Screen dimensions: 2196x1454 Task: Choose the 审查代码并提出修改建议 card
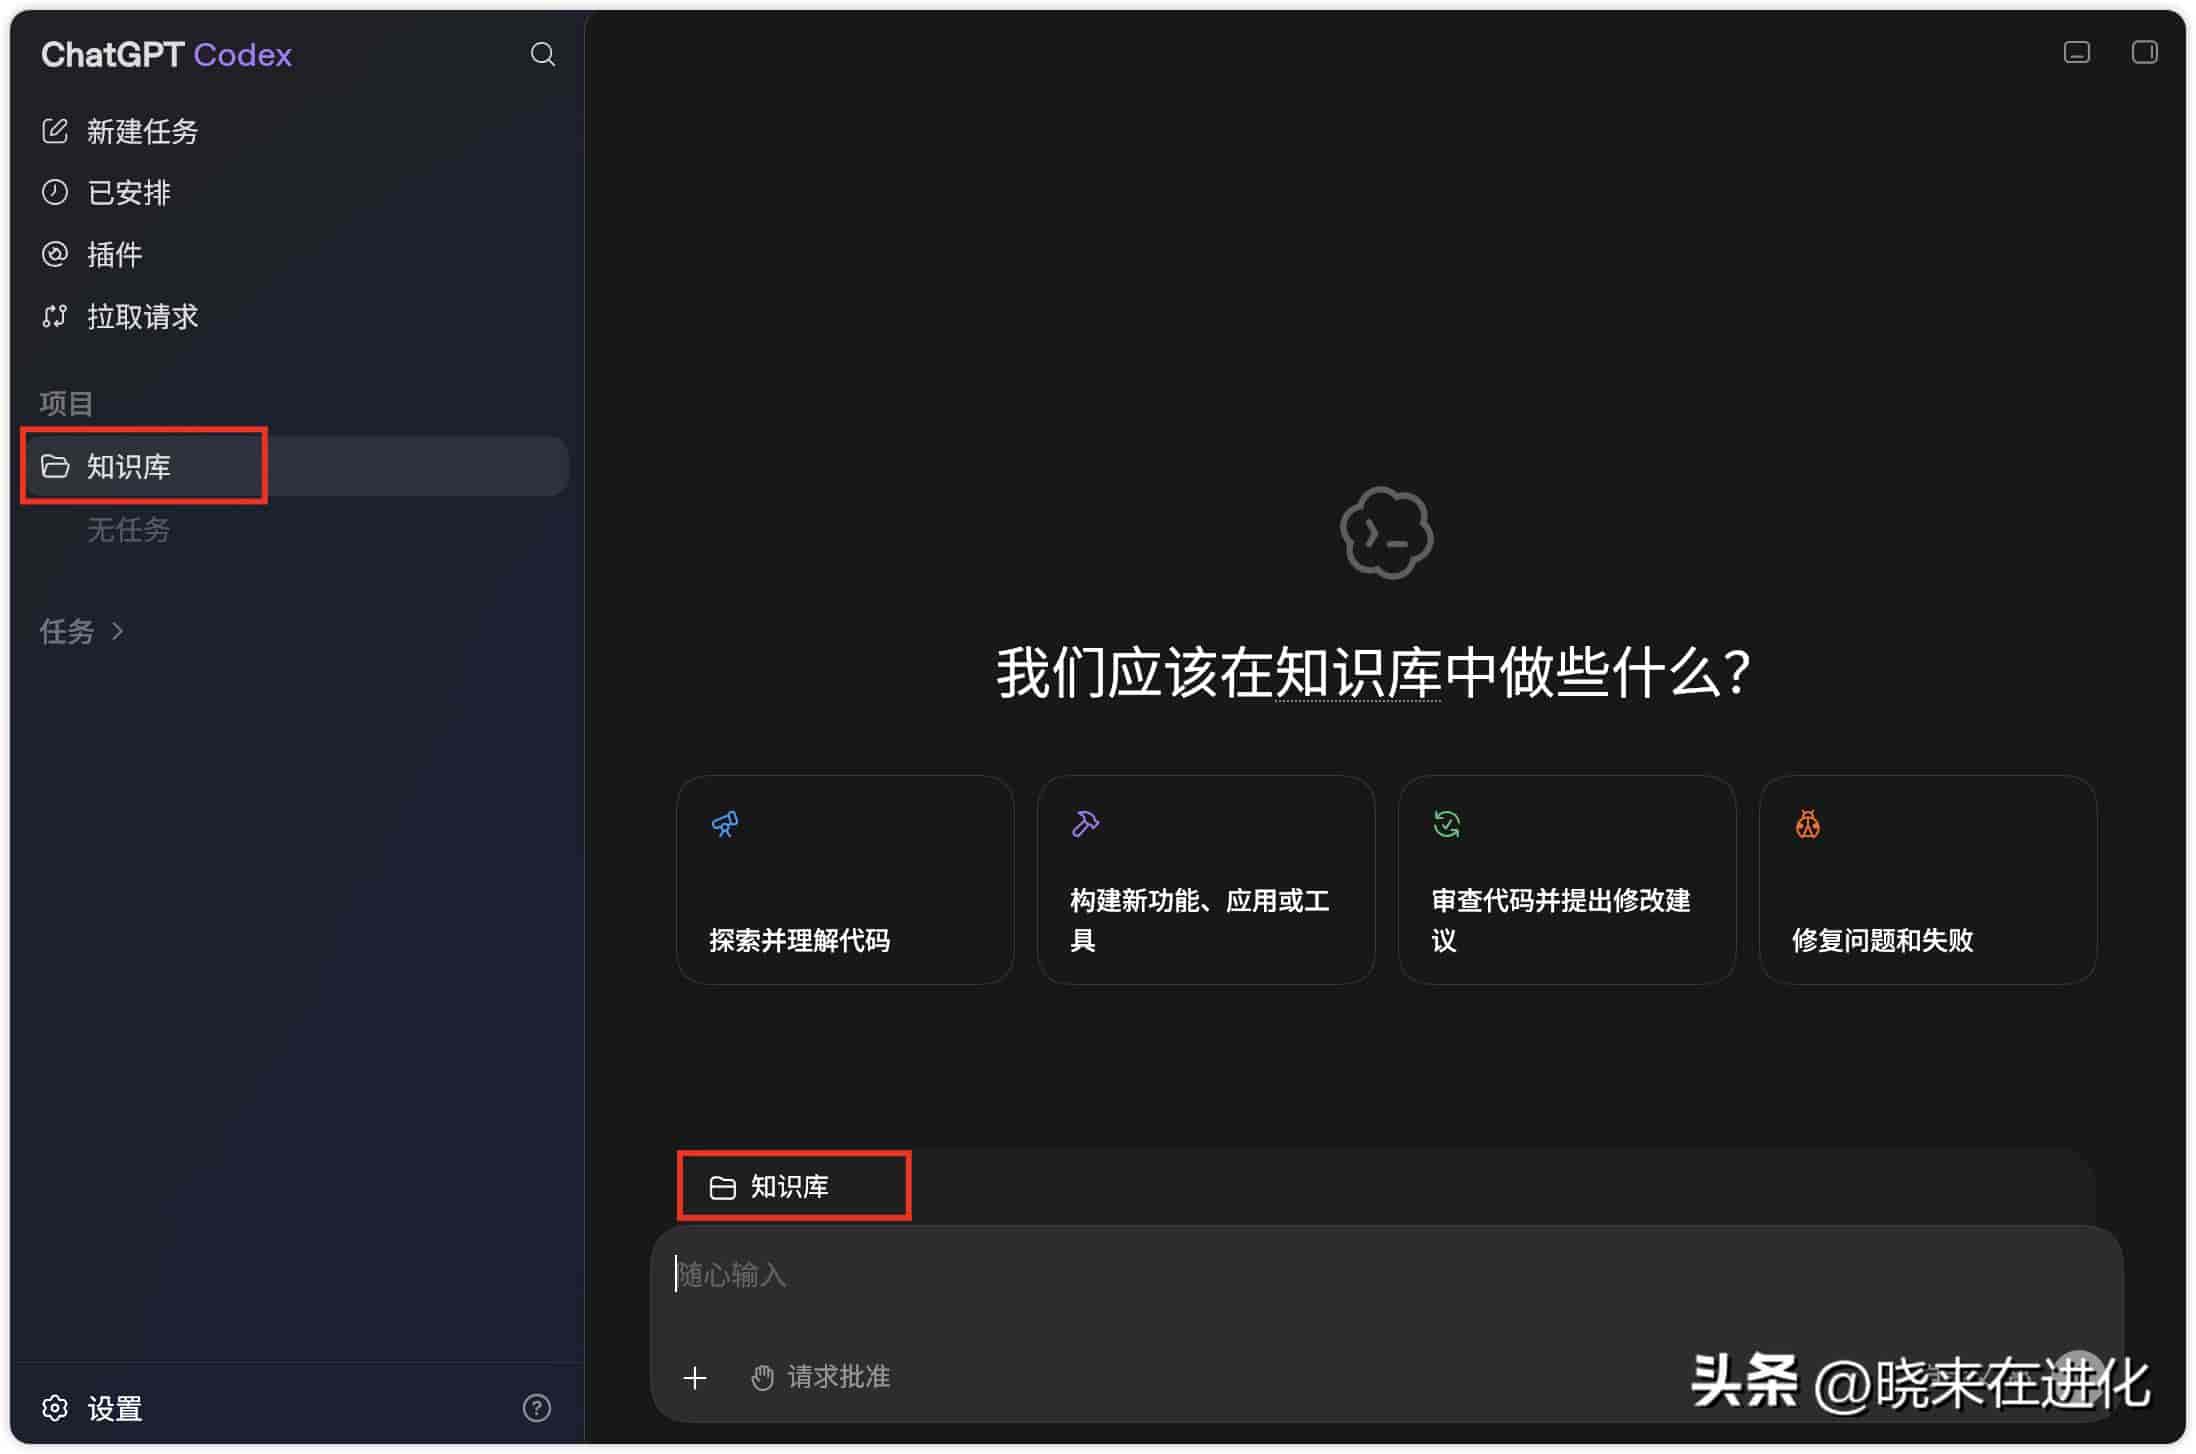(x=1567, y=880)
